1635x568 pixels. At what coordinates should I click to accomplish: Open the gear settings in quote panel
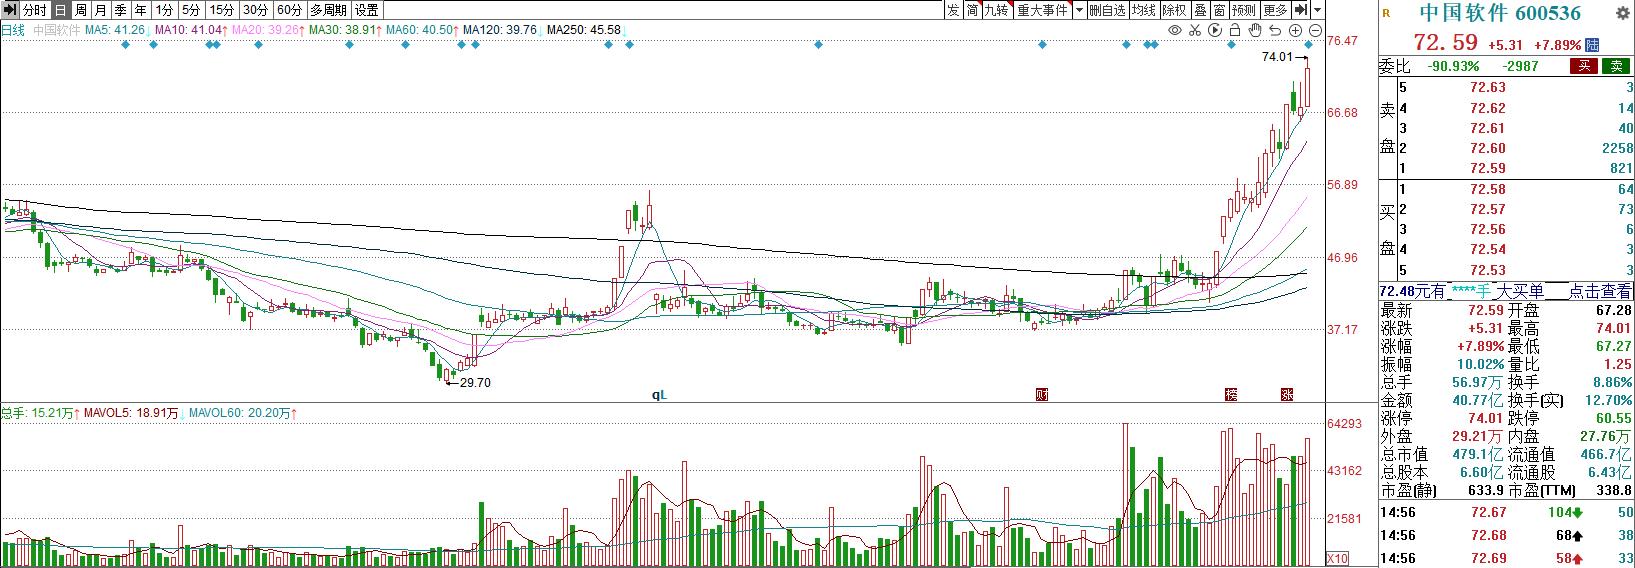point(1622,13)
